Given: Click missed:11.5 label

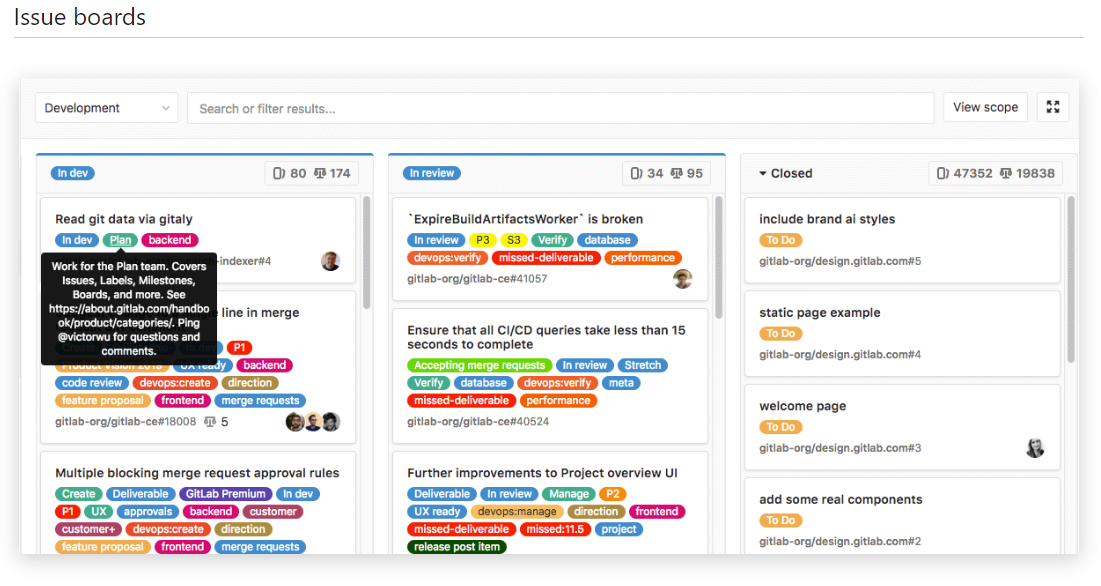Looking at the screenshot, I should pos(555,529).
